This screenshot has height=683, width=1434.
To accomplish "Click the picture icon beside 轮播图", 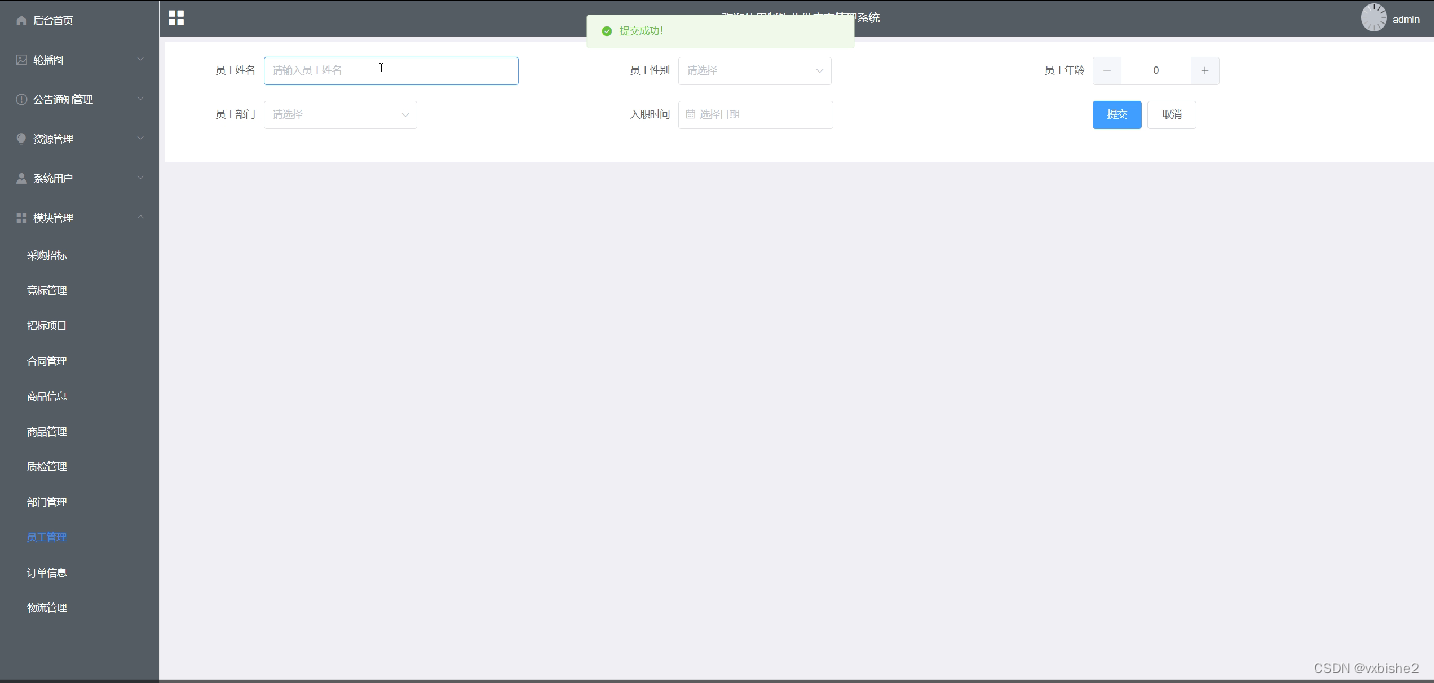I will pyautogui.click(x=22, y=60).
